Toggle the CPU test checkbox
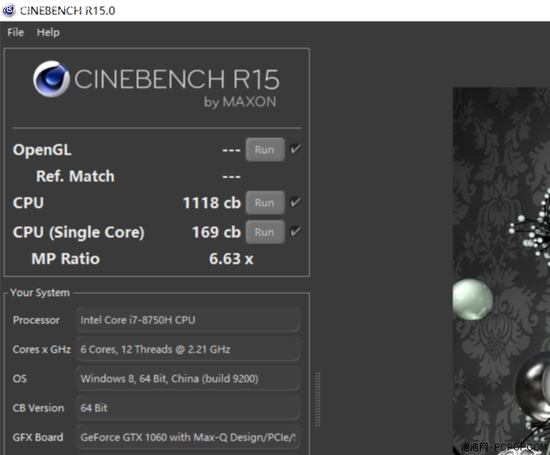Screen dimensions: 550x455 tap(295, 202)
